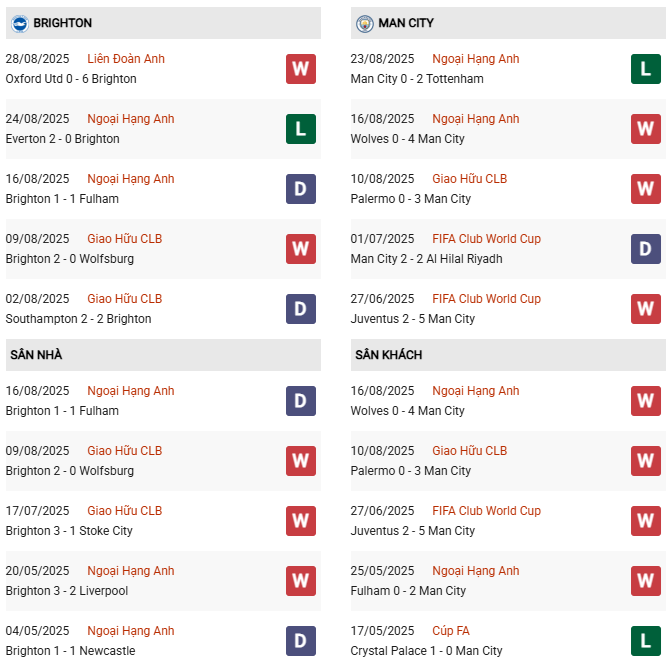Click the Brighton club crest icon
Screen dimensions: 666x666
[x=19, y=23]
